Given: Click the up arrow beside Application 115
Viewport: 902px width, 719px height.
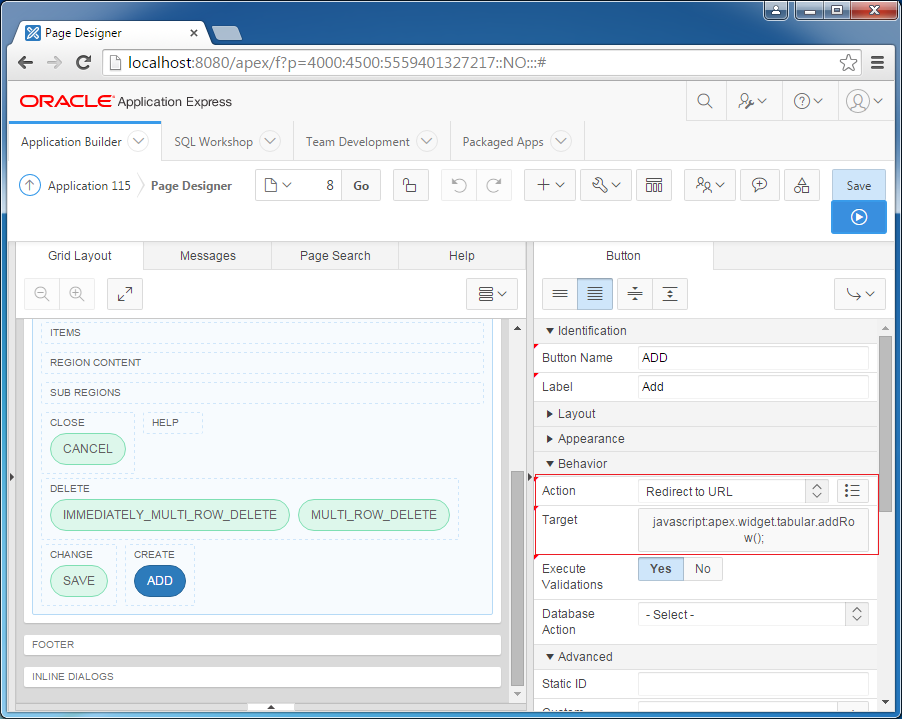Looking at the screenshot, I should tap(30, 185).
